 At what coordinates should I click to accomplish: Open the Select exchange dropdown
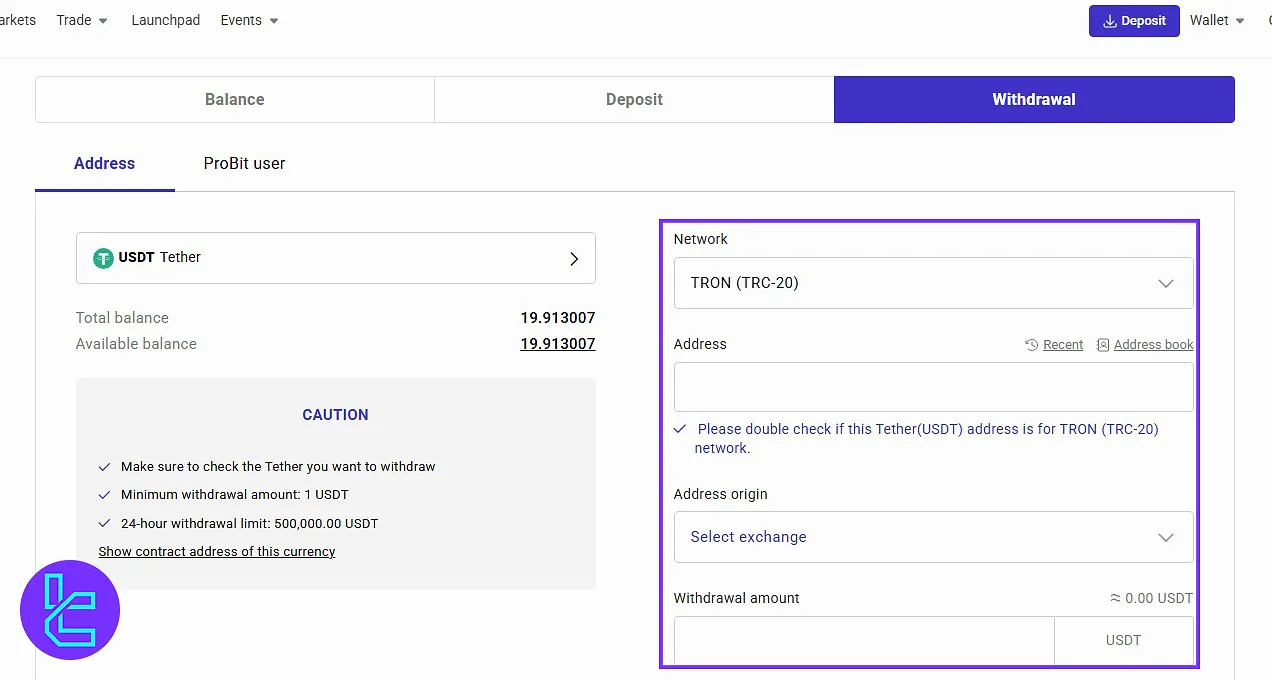(x=933, y=537)
